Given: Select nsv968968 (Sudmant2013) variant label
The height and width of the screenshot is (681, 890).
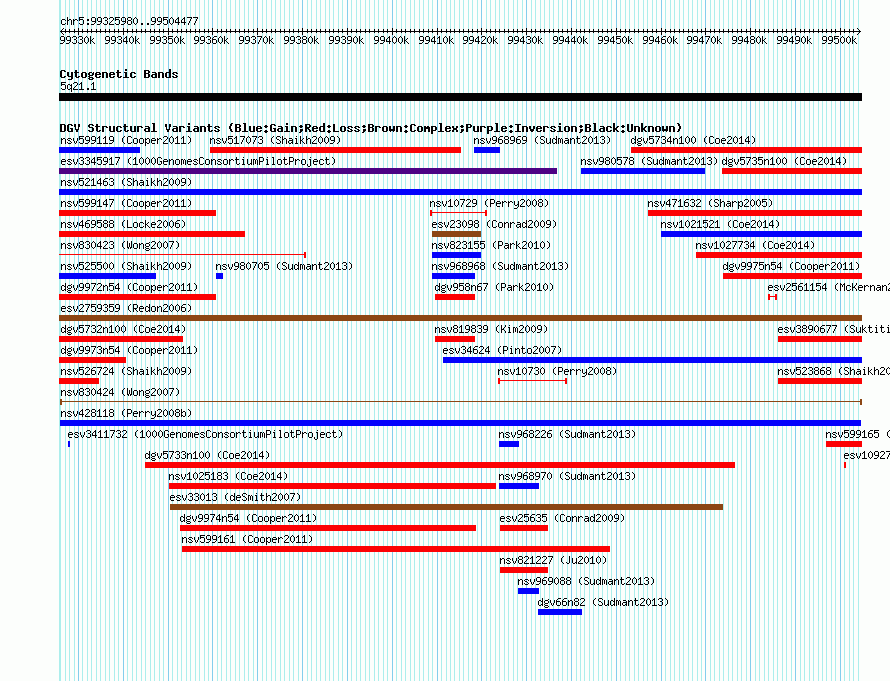Looking at the screenshot, I should (500, 266).
